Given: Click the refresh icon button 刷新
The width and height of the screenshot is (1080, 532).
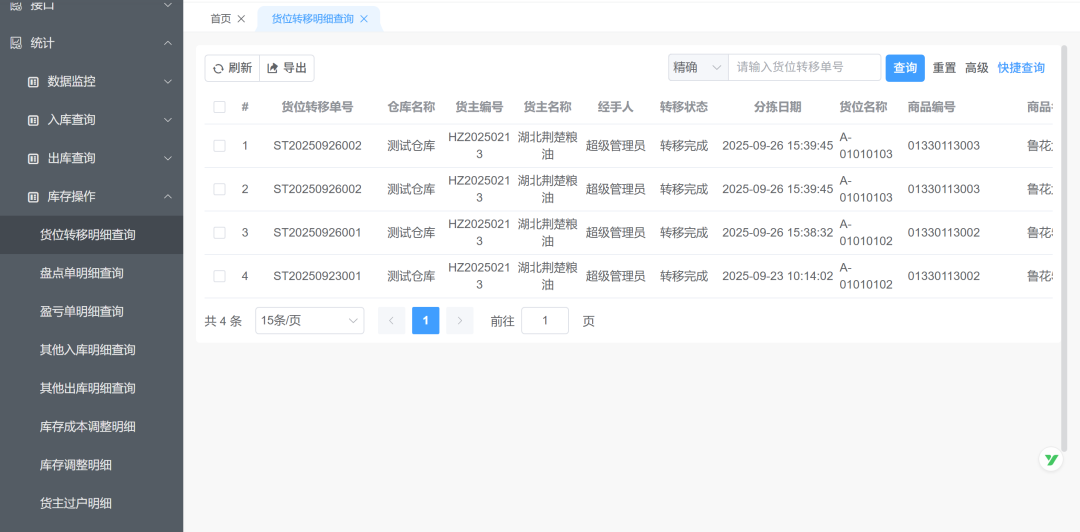Looking at the screenshot, I should [x=232, y=68].
